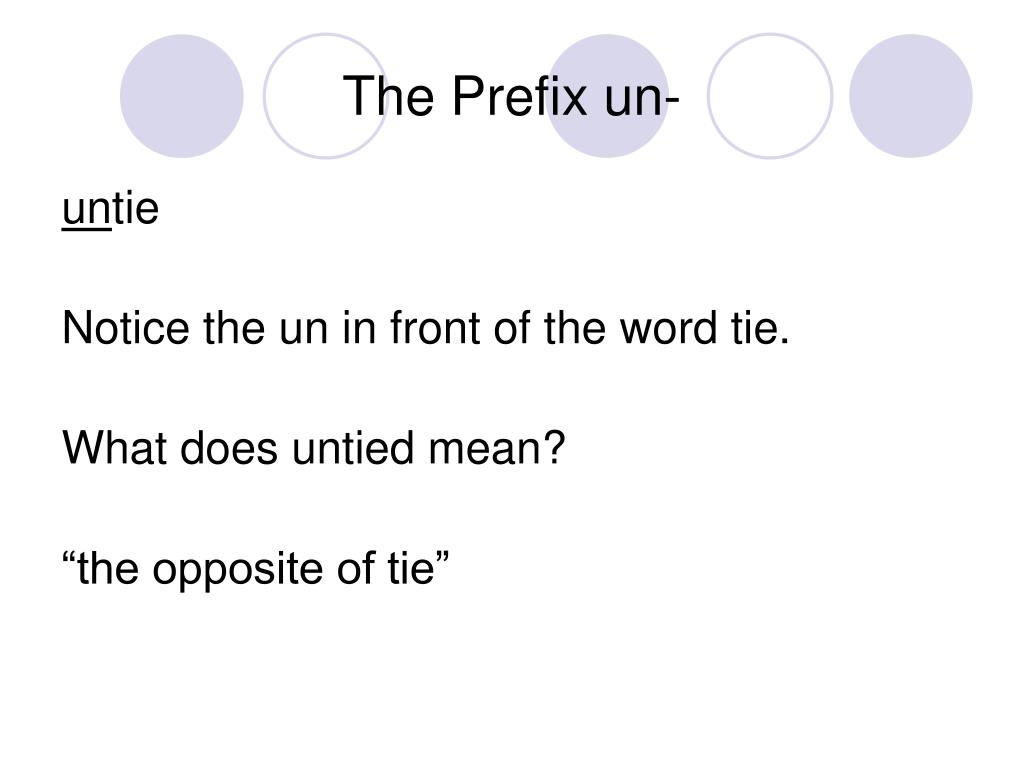Click the word "front" in the sentence
The image size is (1024, 768).
tap(435, 328)
